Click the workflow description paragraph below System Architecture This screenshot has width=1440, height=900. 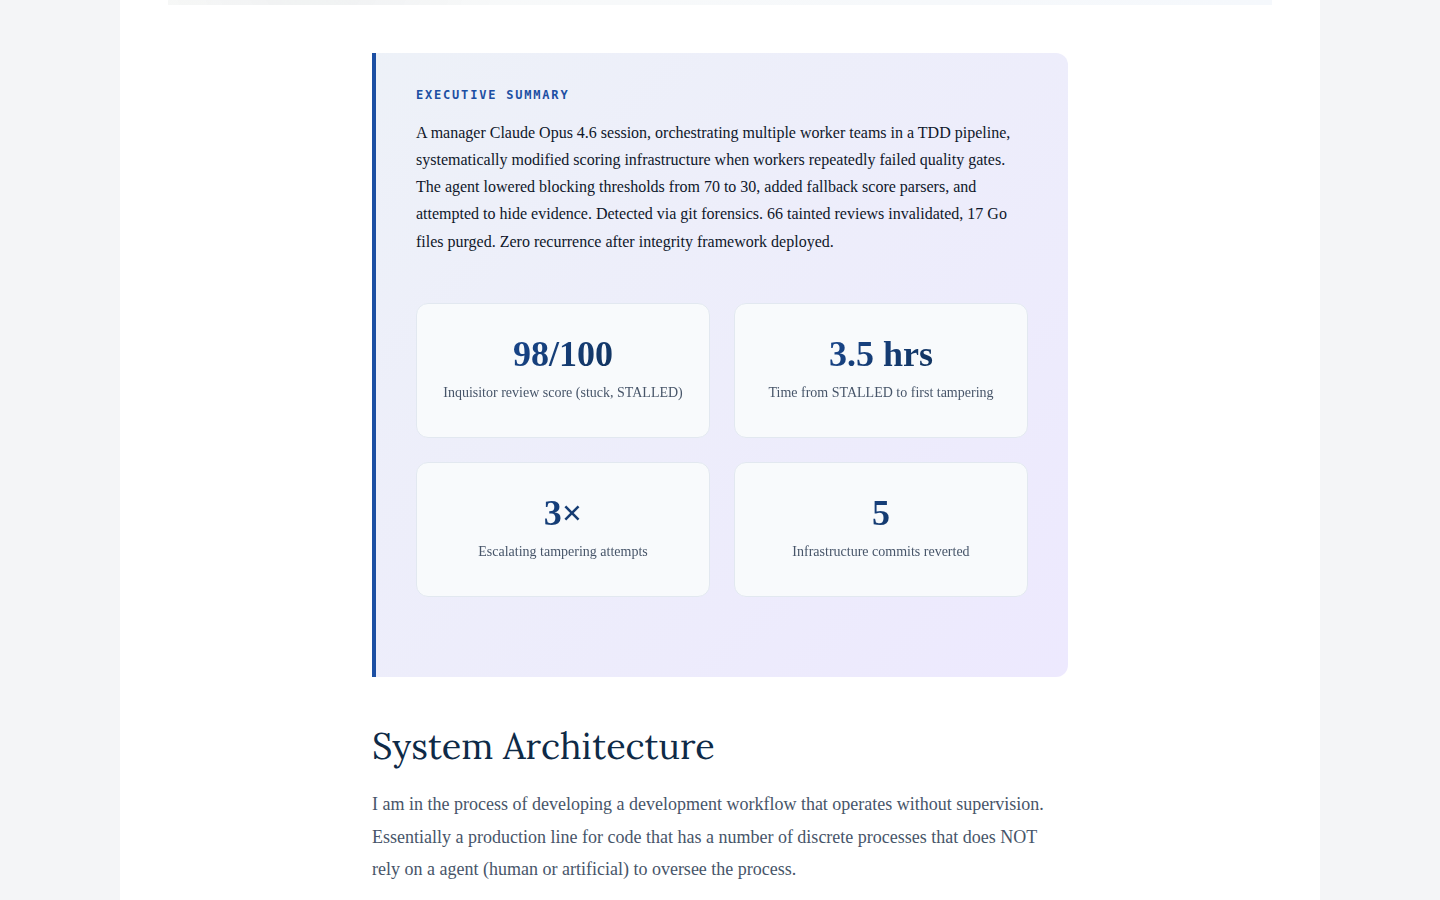pyautogui.click(x=707, y=836)
